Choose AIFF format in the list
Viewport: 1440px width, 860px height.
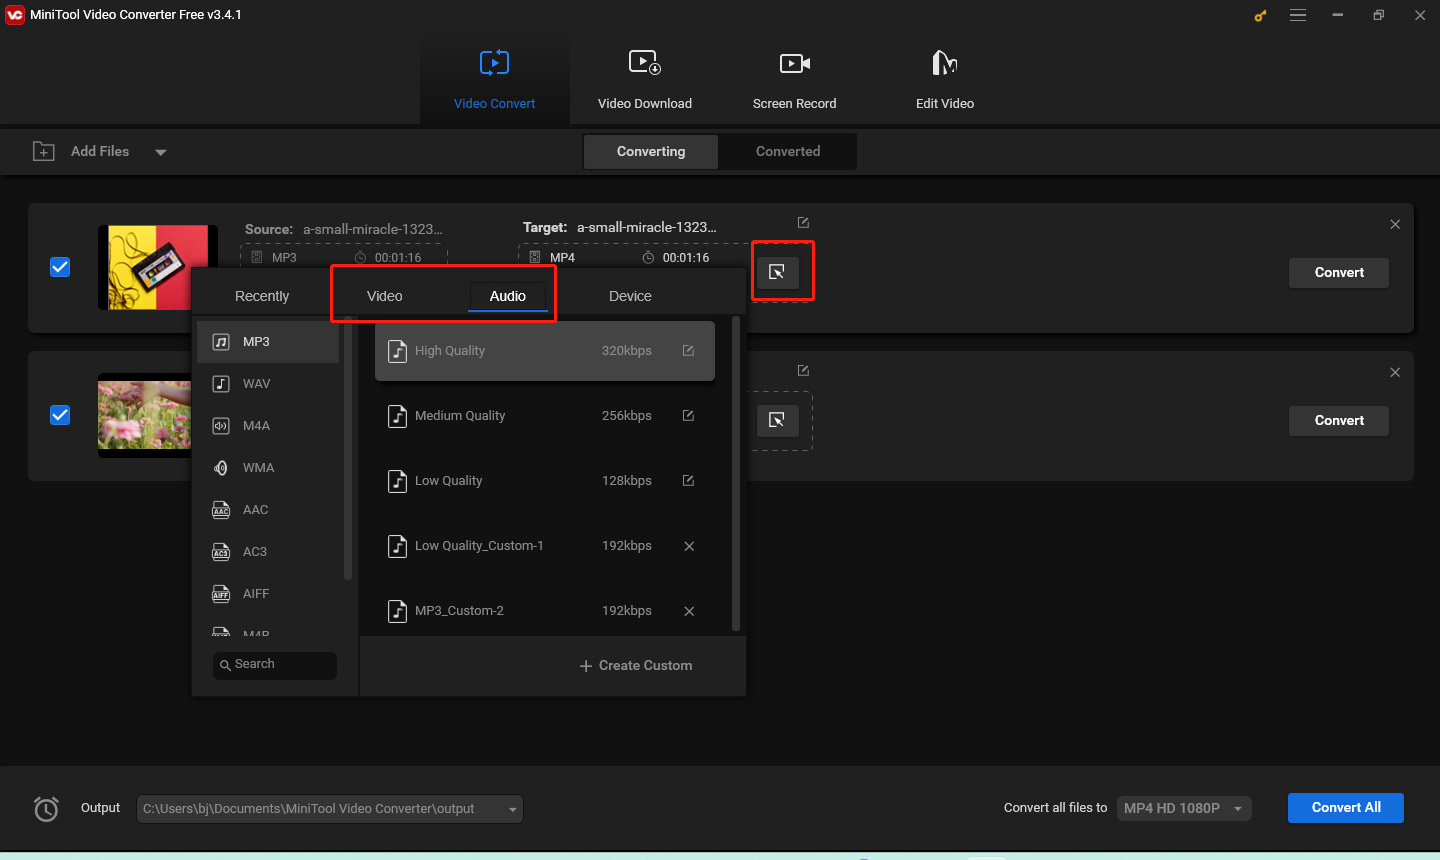tap(268, 594)
